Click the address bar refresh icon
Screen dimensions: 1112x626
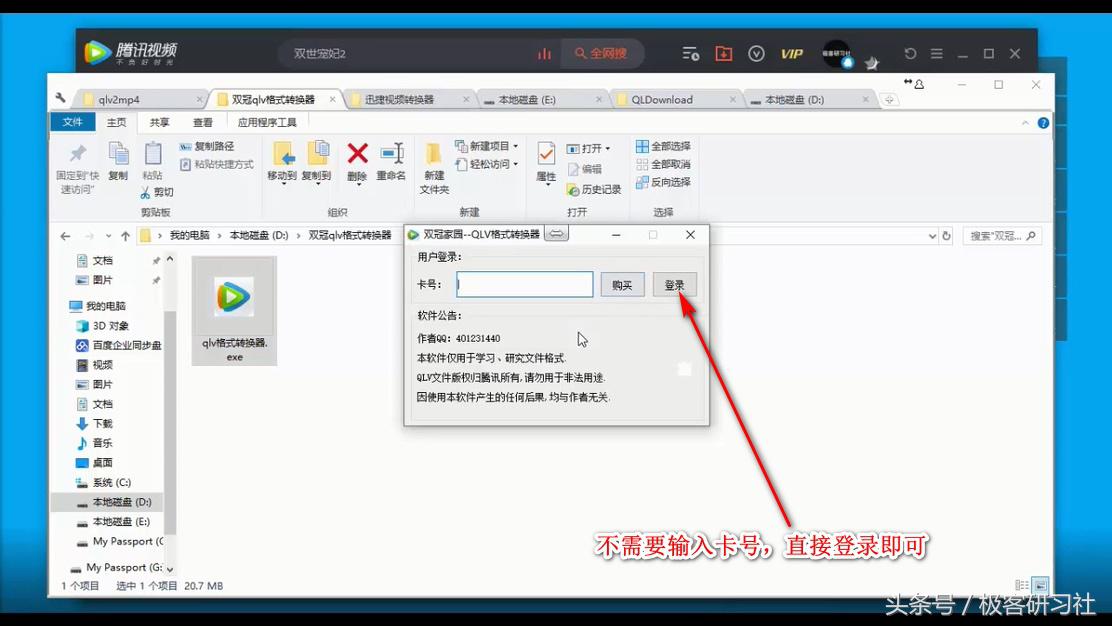click(946, 236)
